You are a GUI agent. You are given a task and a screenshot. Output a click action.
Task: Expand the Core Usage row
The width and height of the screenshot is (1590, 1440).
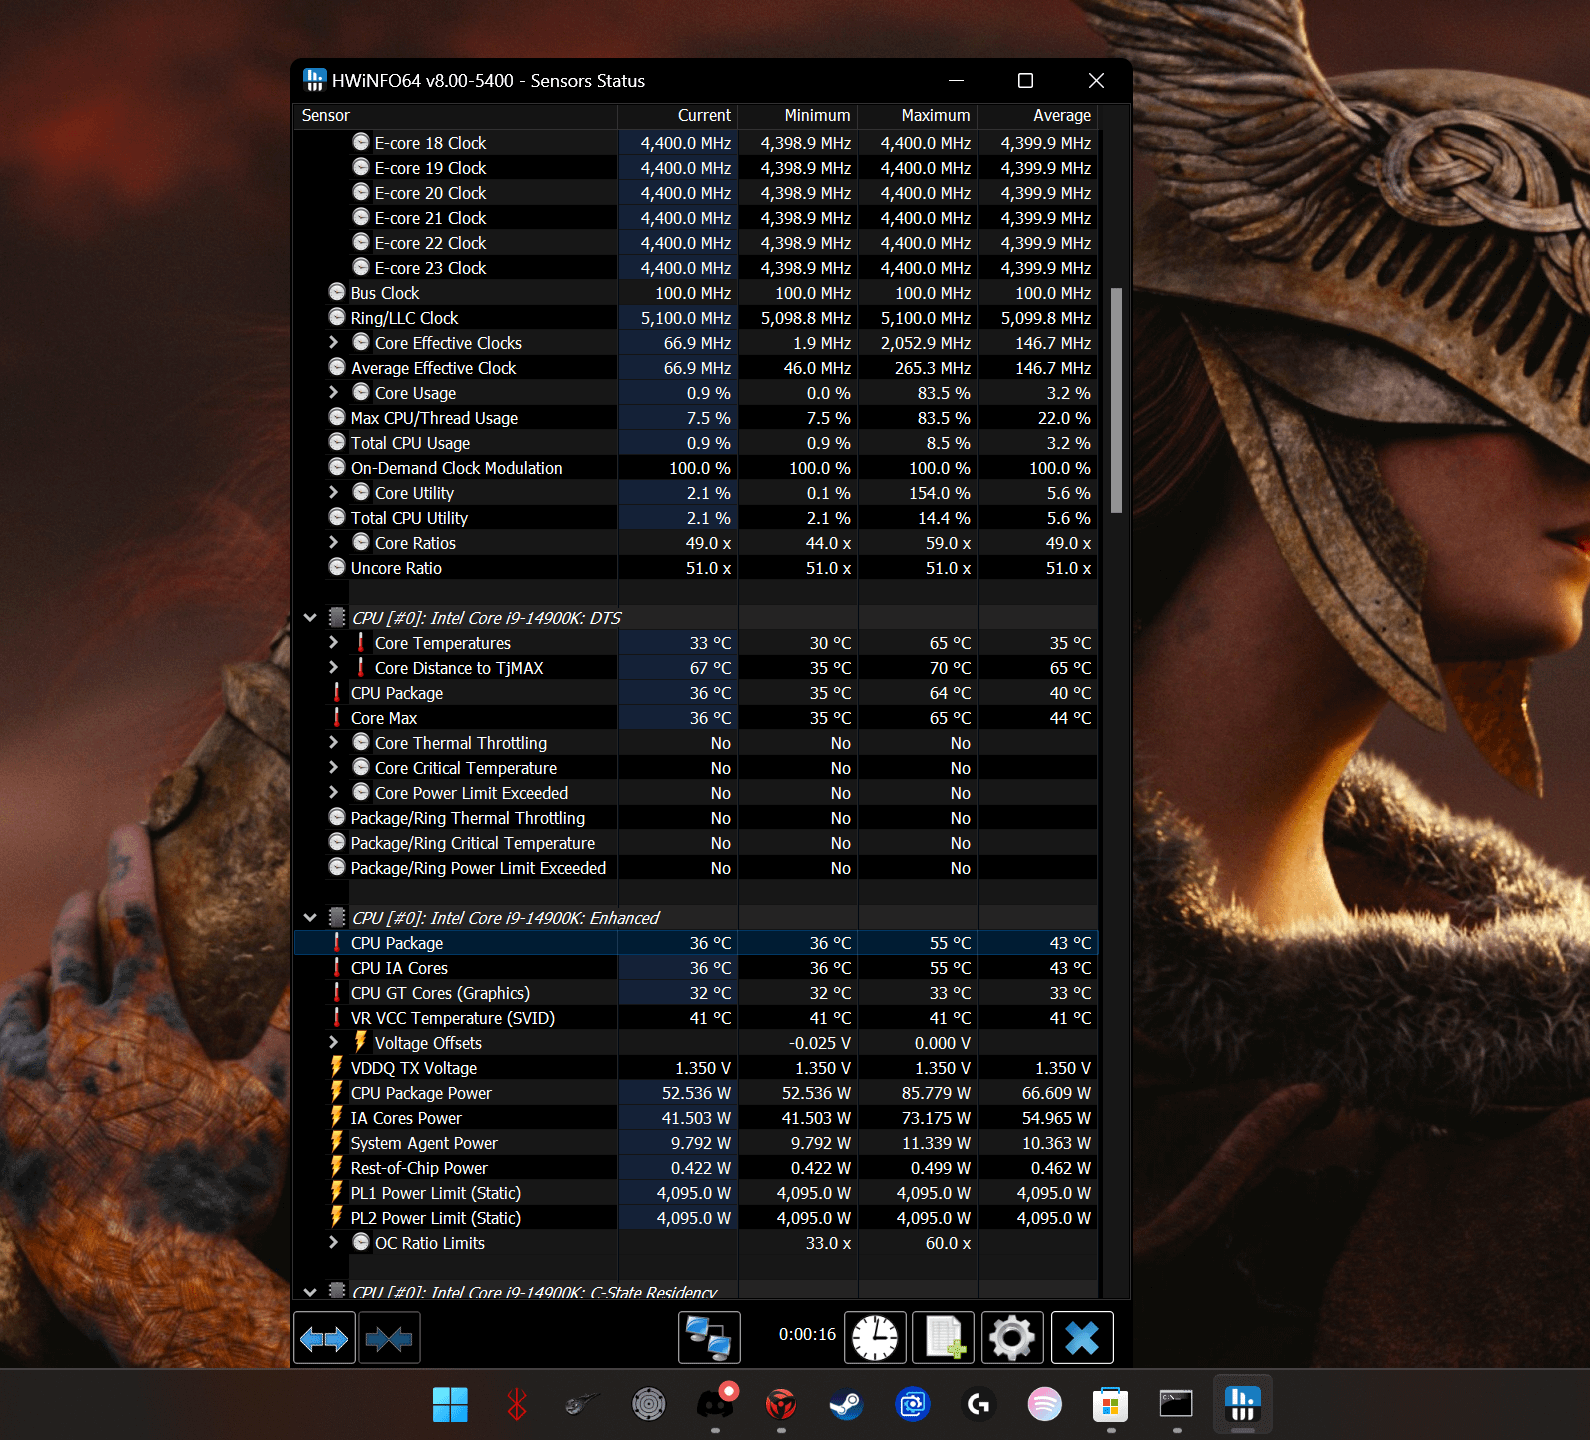coord(334,392)
